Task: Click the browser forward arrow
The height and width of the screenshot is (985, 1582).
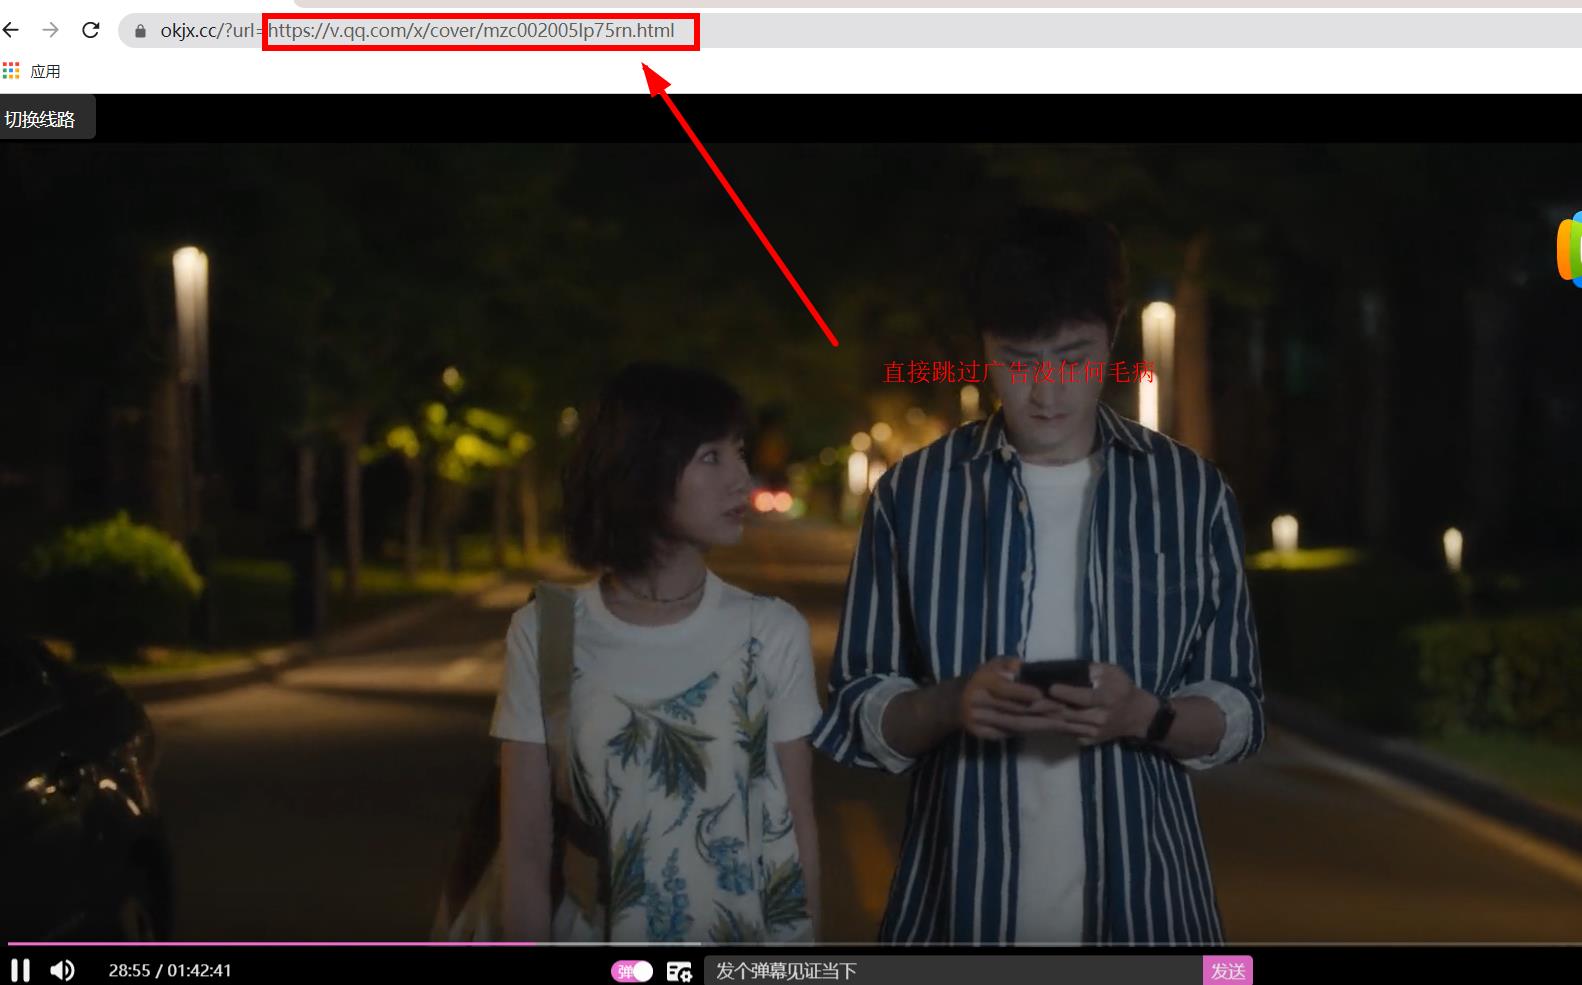Action: [50, 30]
